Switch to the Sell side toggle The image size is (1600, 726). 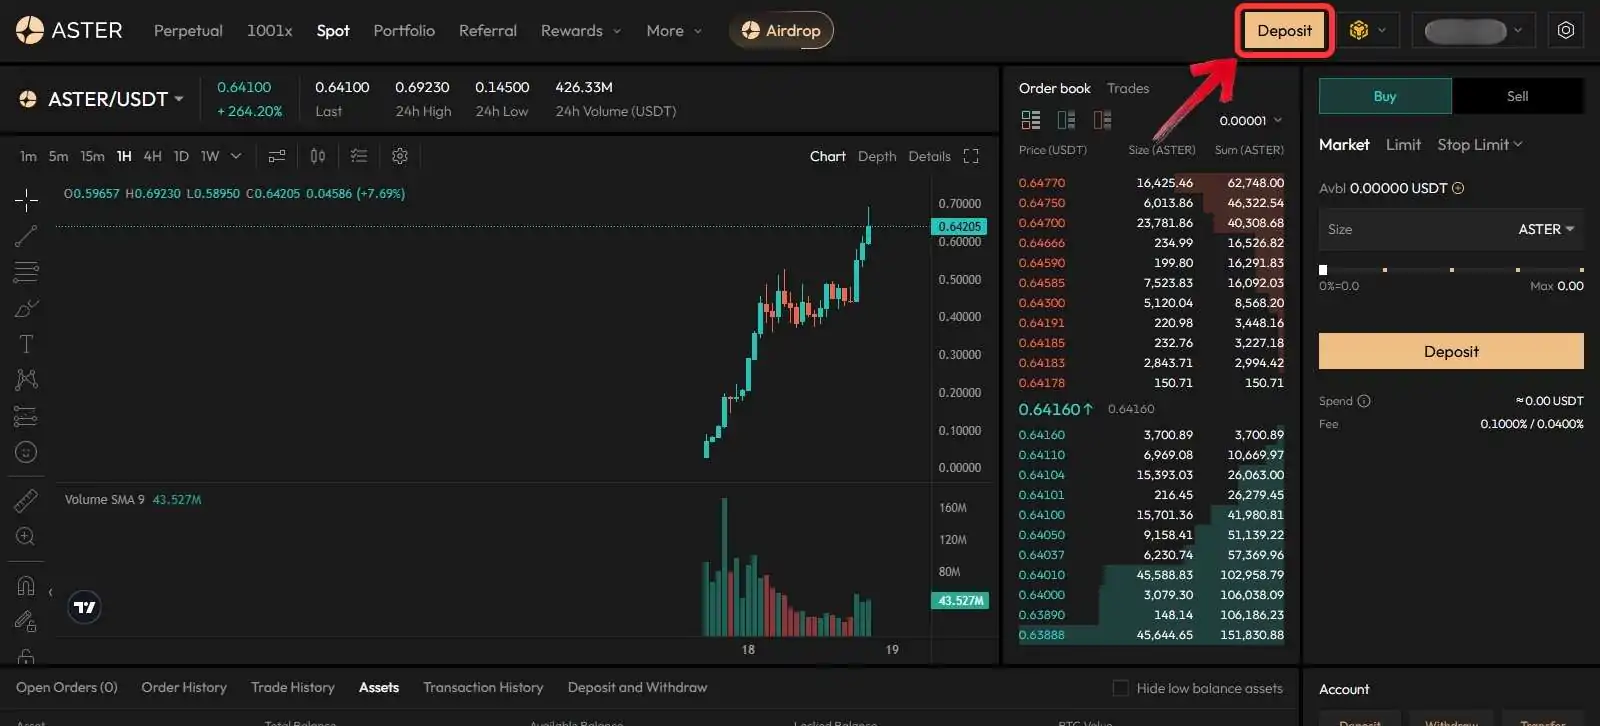click(1518, 96)
